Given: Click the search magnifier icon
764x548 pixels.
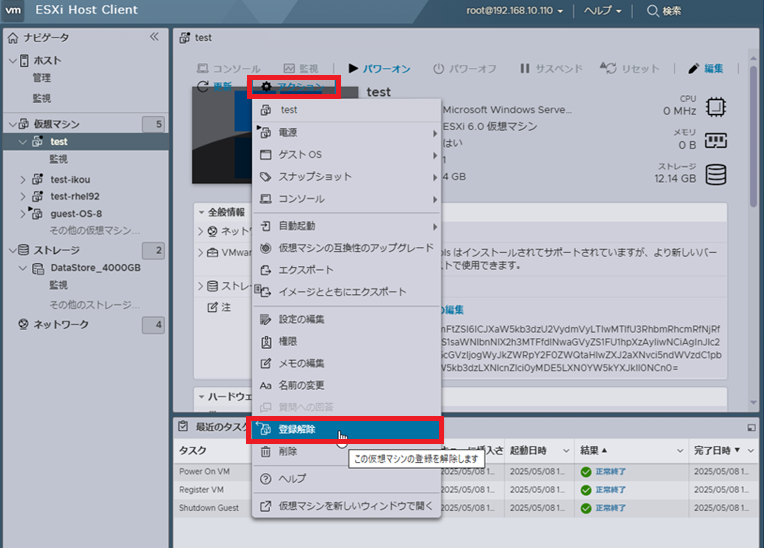Looking at the screenshot, I should (x=652, y=11).
